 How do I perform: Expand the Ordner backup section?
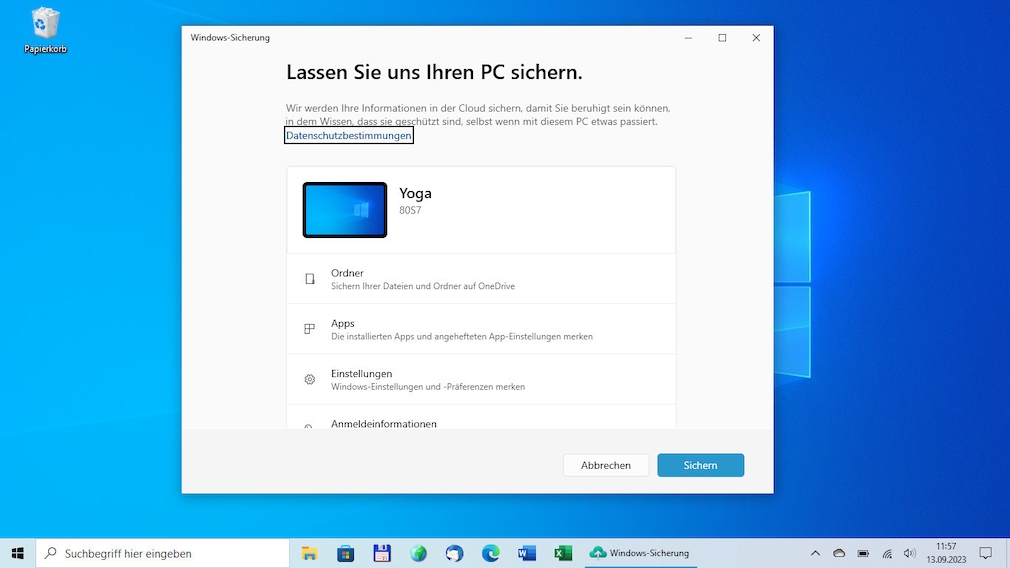pyautogui.click(x=480, y=279)
